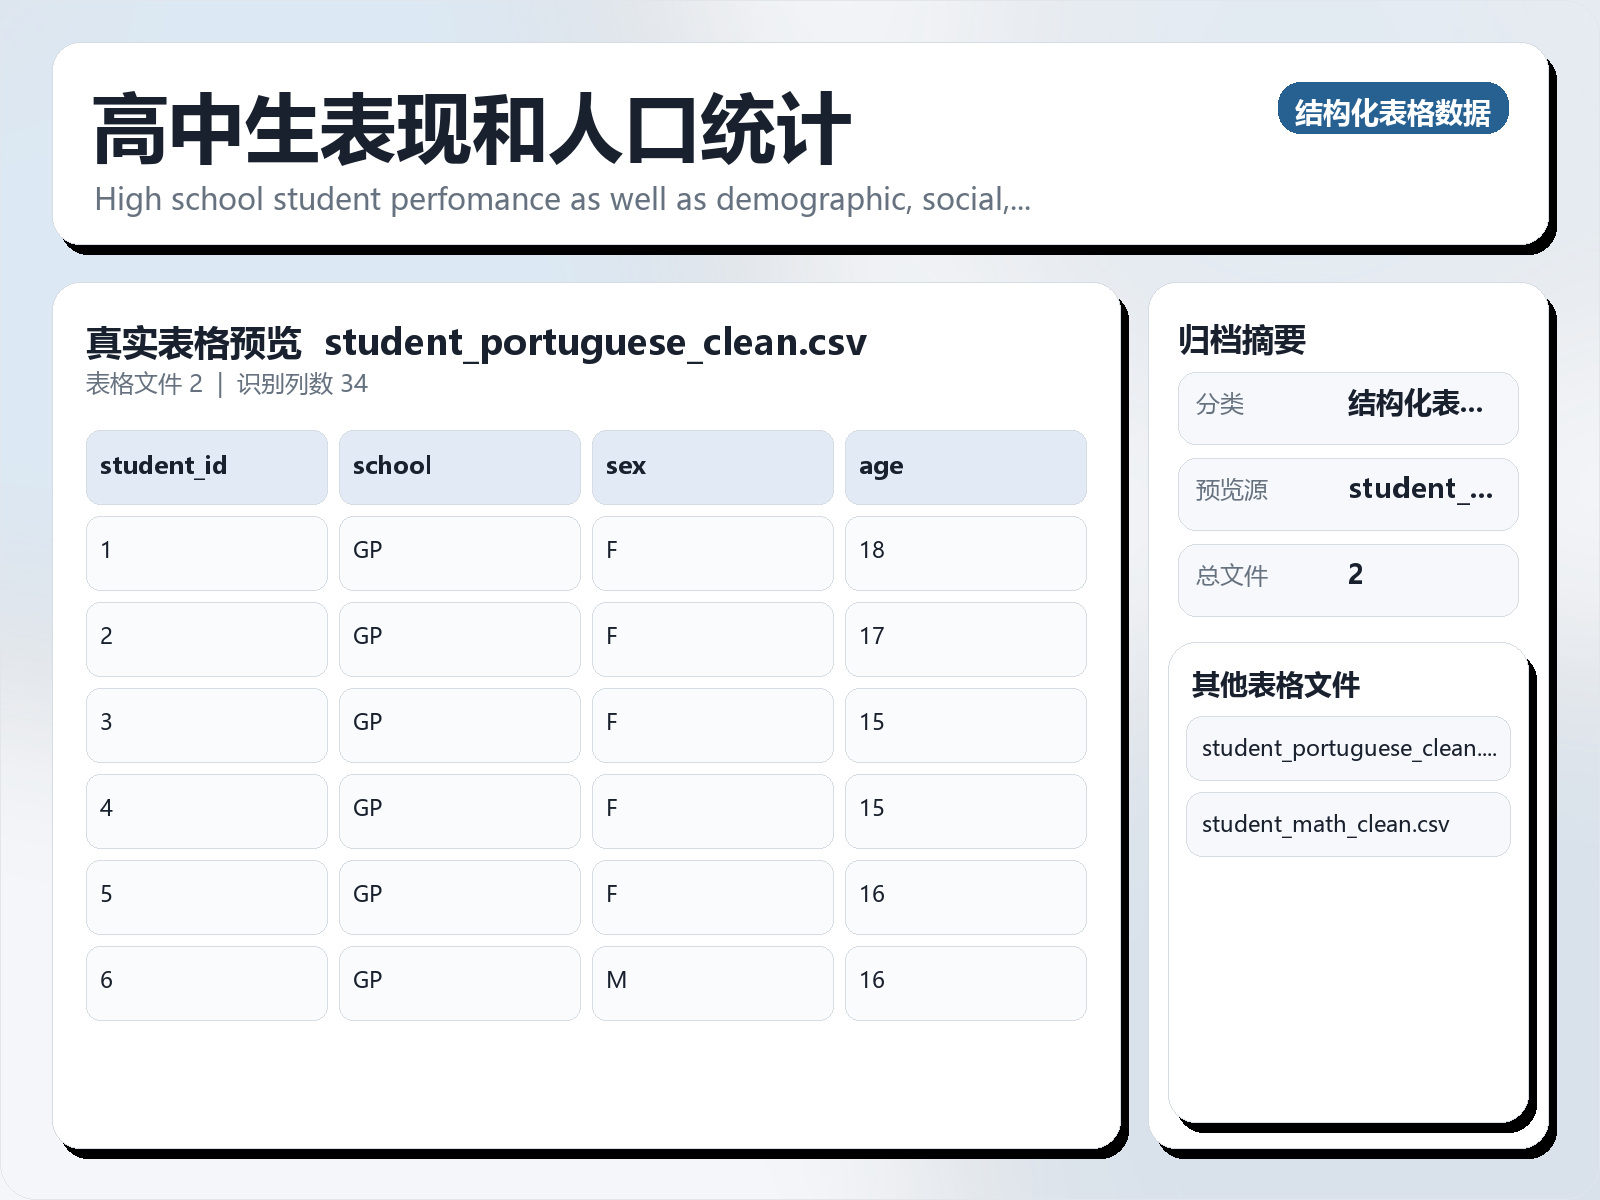Click the filename student_portuguese_clean.csv in preview header
1600x1200 pixels.
(x=597, y=343)
